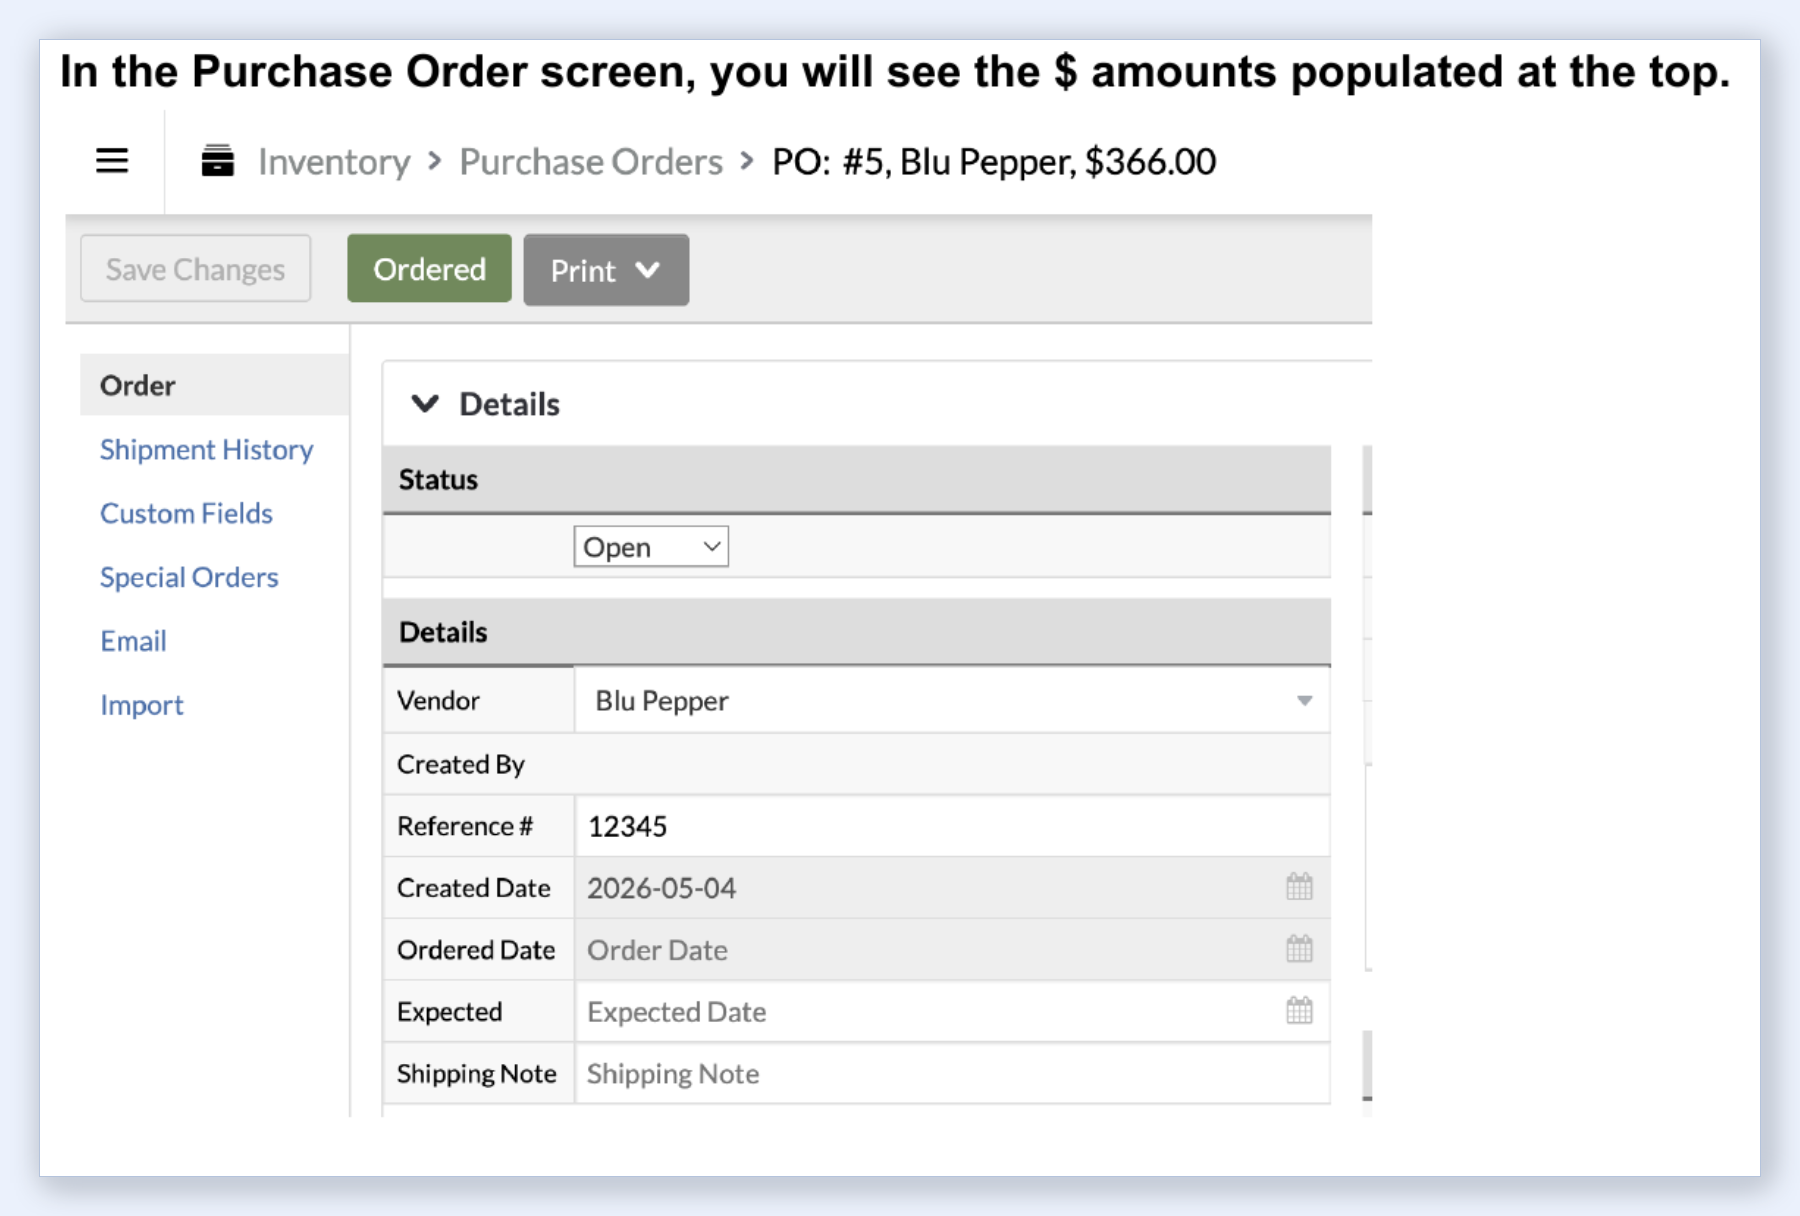This screenshot has height=1216, width=1800.
Task: Go to Inventory breadcrumb
Action: pyautogui.click(x=334, y=162)
